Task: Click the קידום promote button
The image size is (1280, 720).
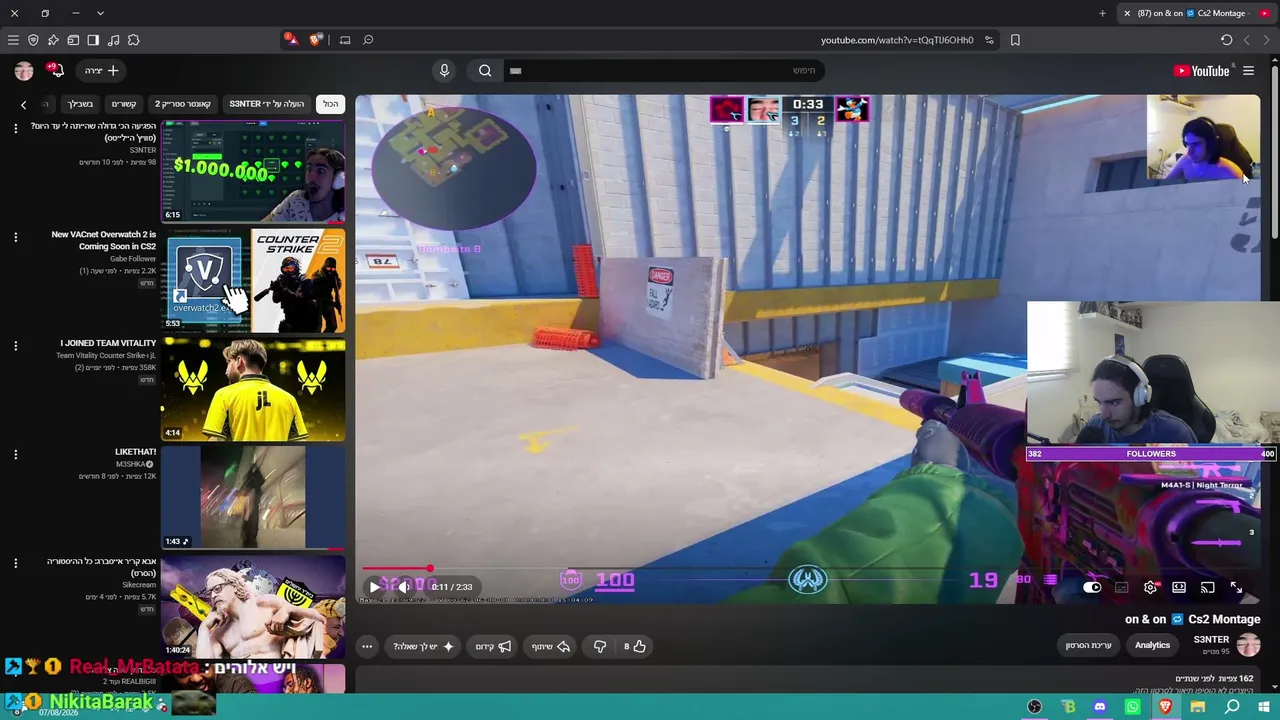Action: 493,646
